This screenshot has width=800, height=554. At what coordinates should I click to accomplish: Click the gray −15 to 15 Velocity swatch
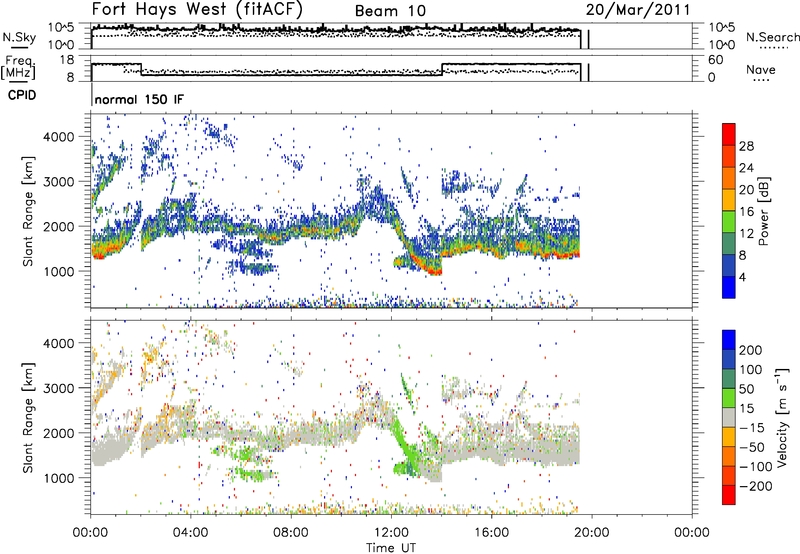pos(729,417)
